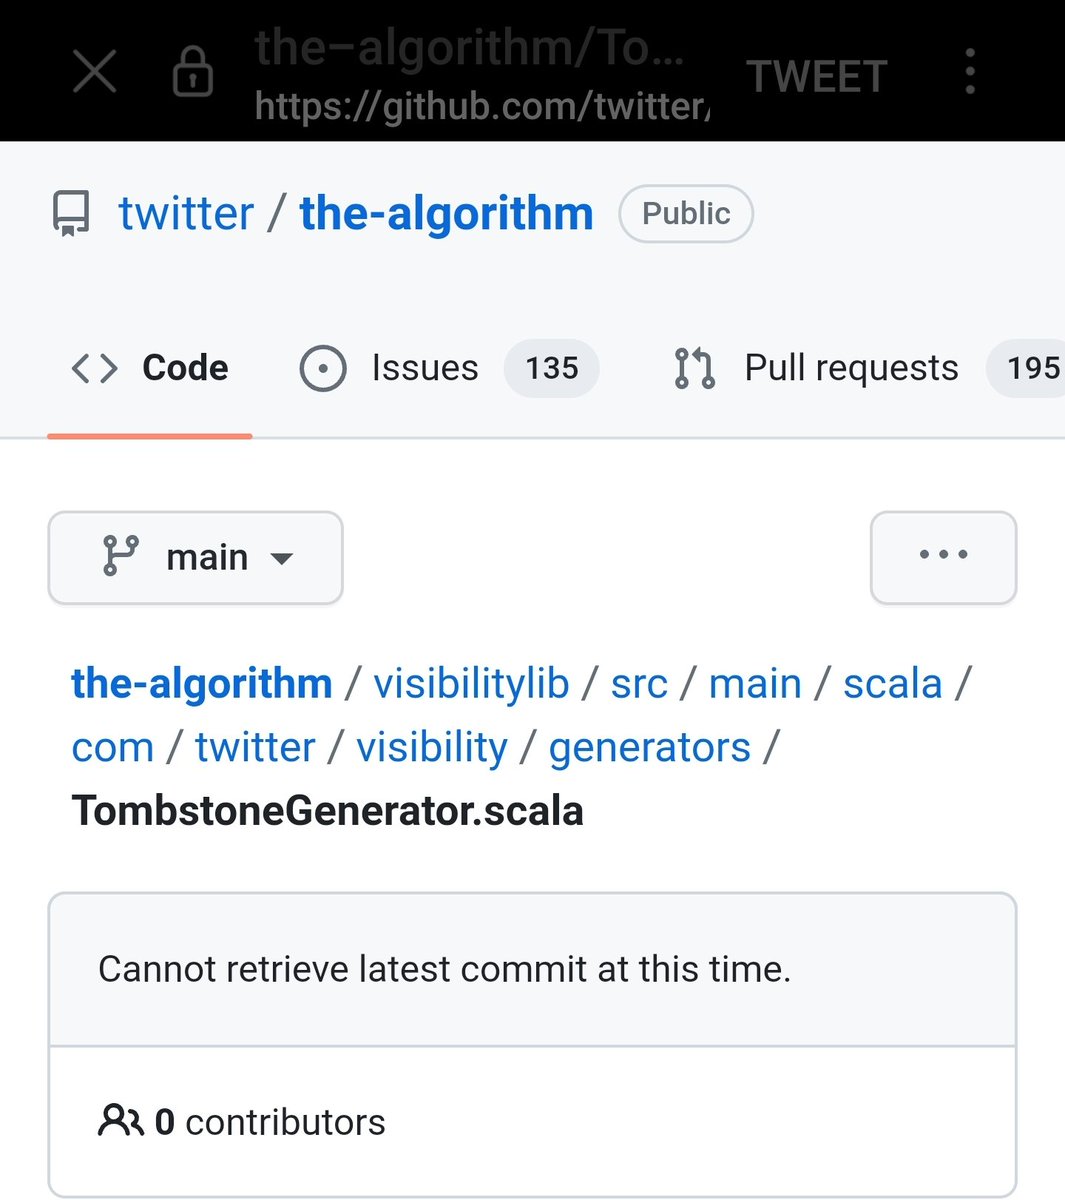Close the in-app browser with X
1065x1200 pixels.
[95, 72]
